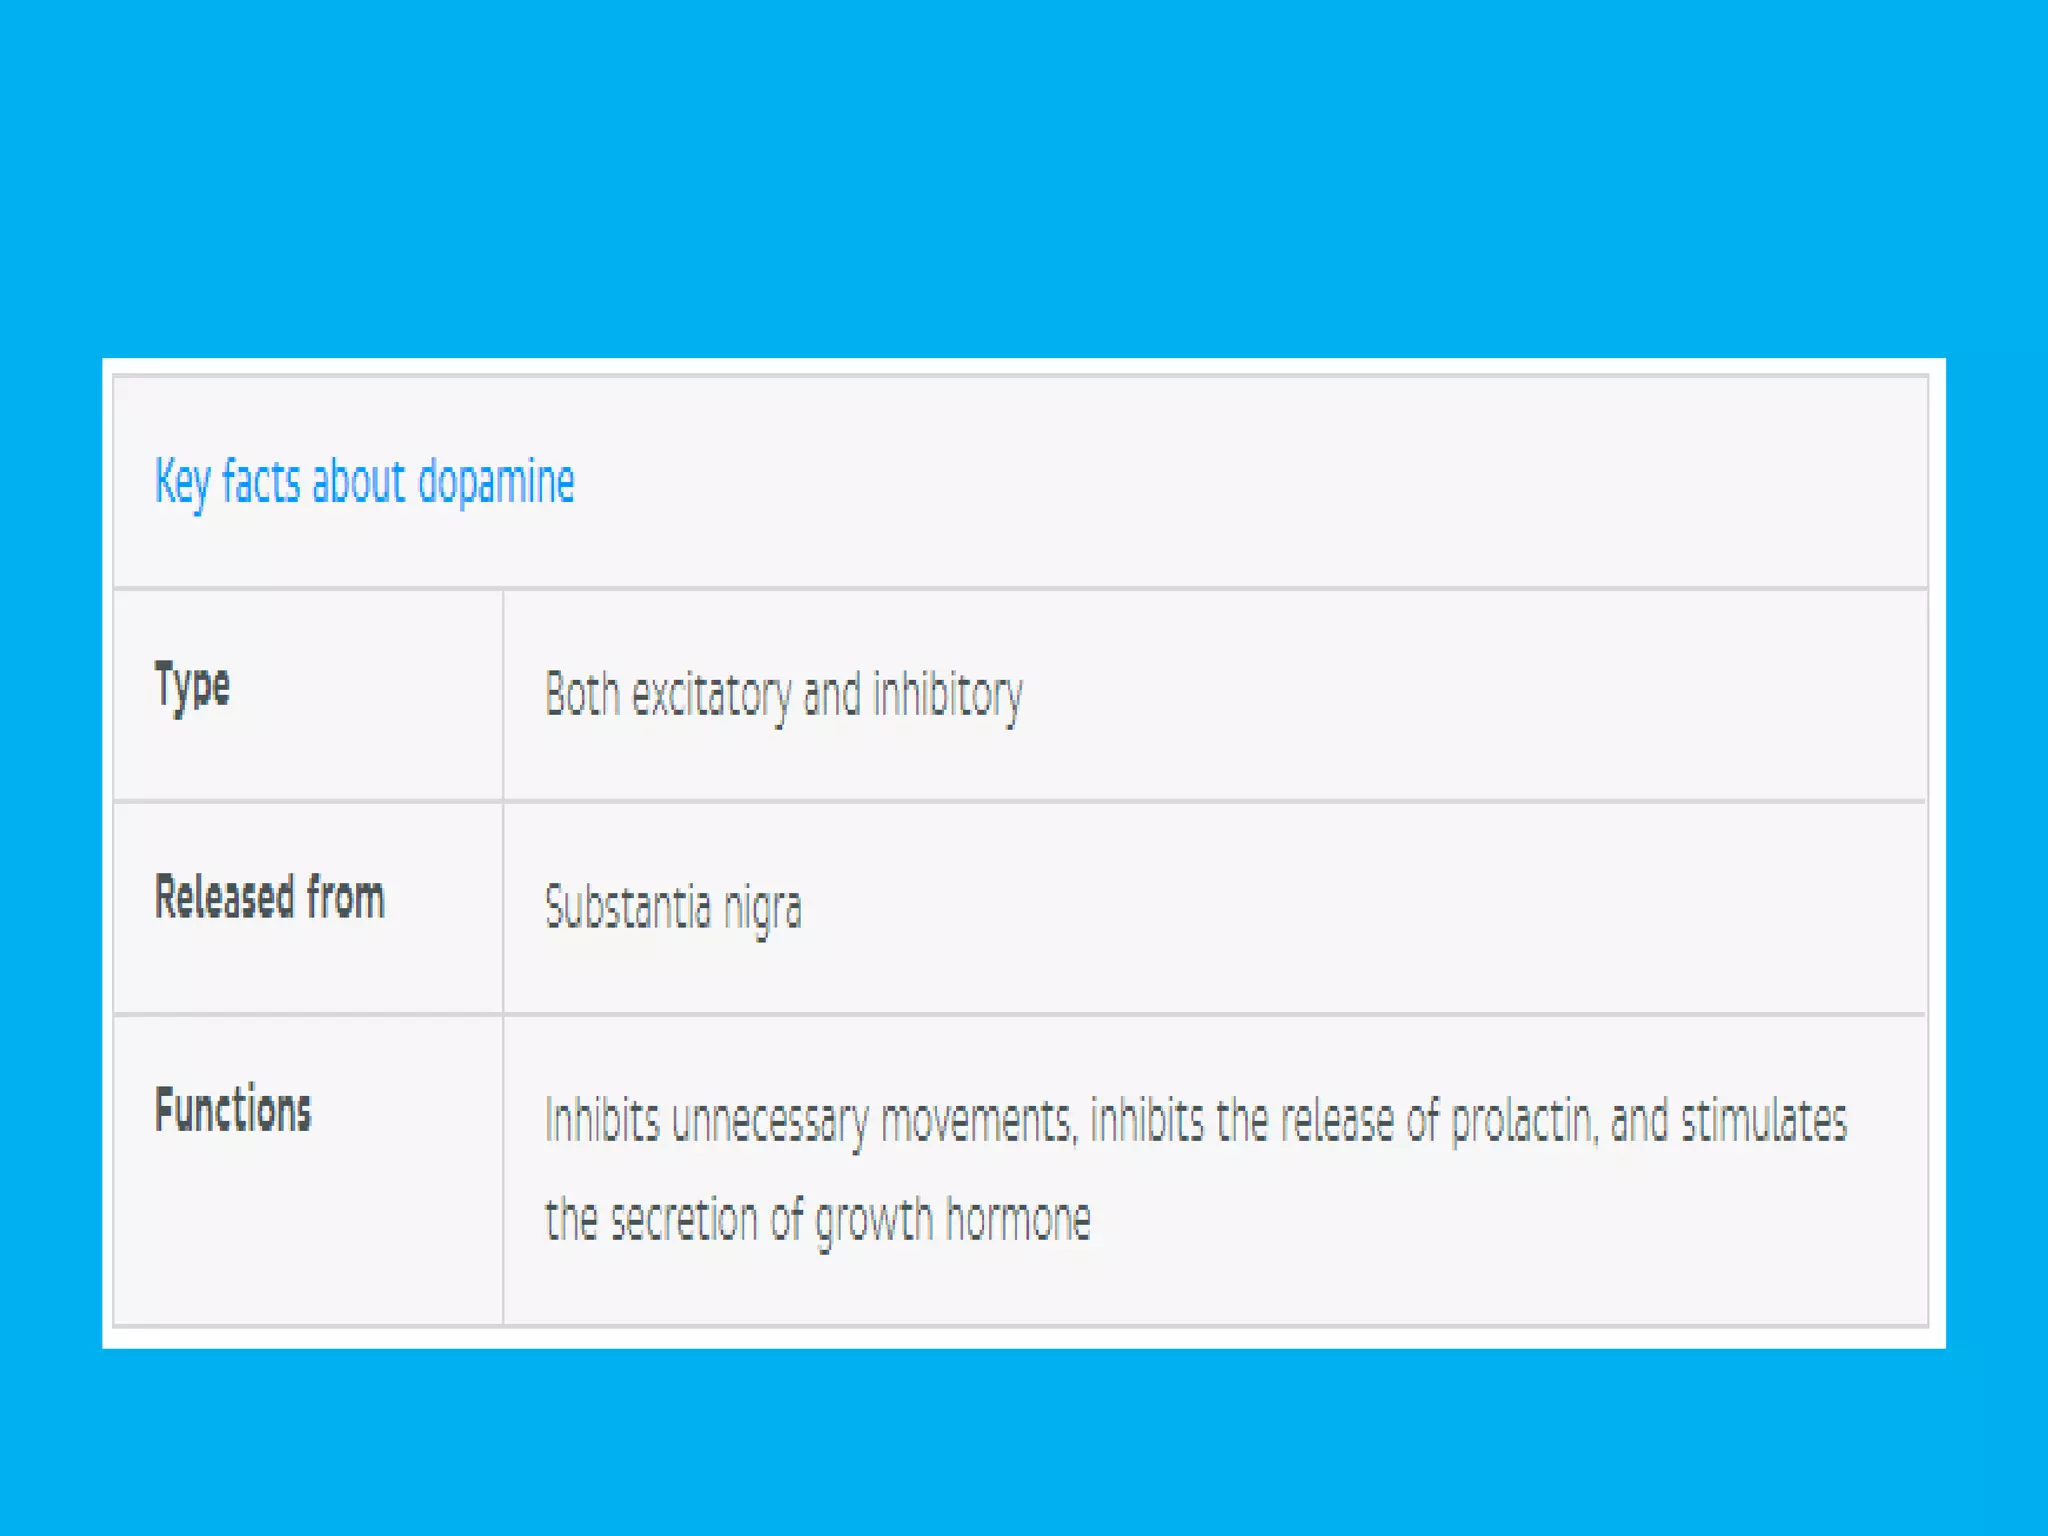This screenshot has width=2048, height=1536.
Task: Click the word 'Released' in the row label
Action: [x=225, y=897]
